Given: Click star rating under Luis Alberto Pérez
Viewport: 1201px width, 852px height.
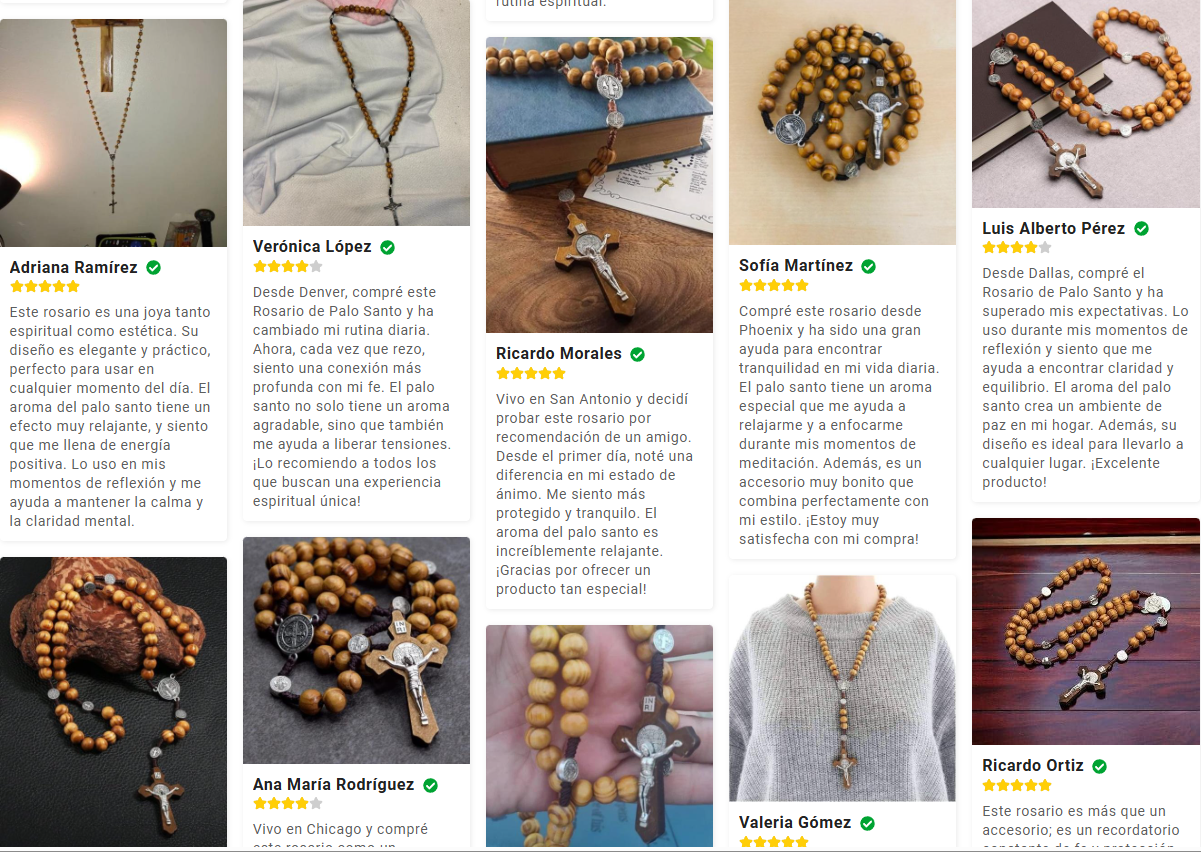Looking at the screenshot, I should coord(1016,247).
